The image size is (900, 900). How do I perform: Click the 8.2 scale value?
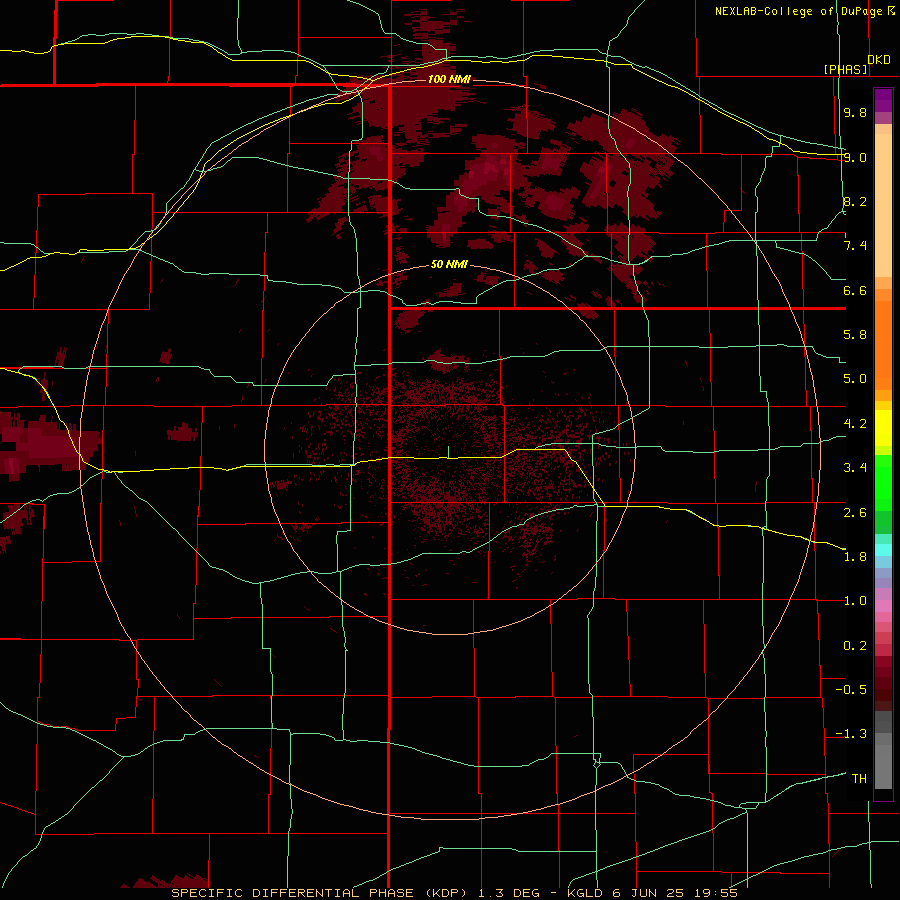click(x=855, y=201)
